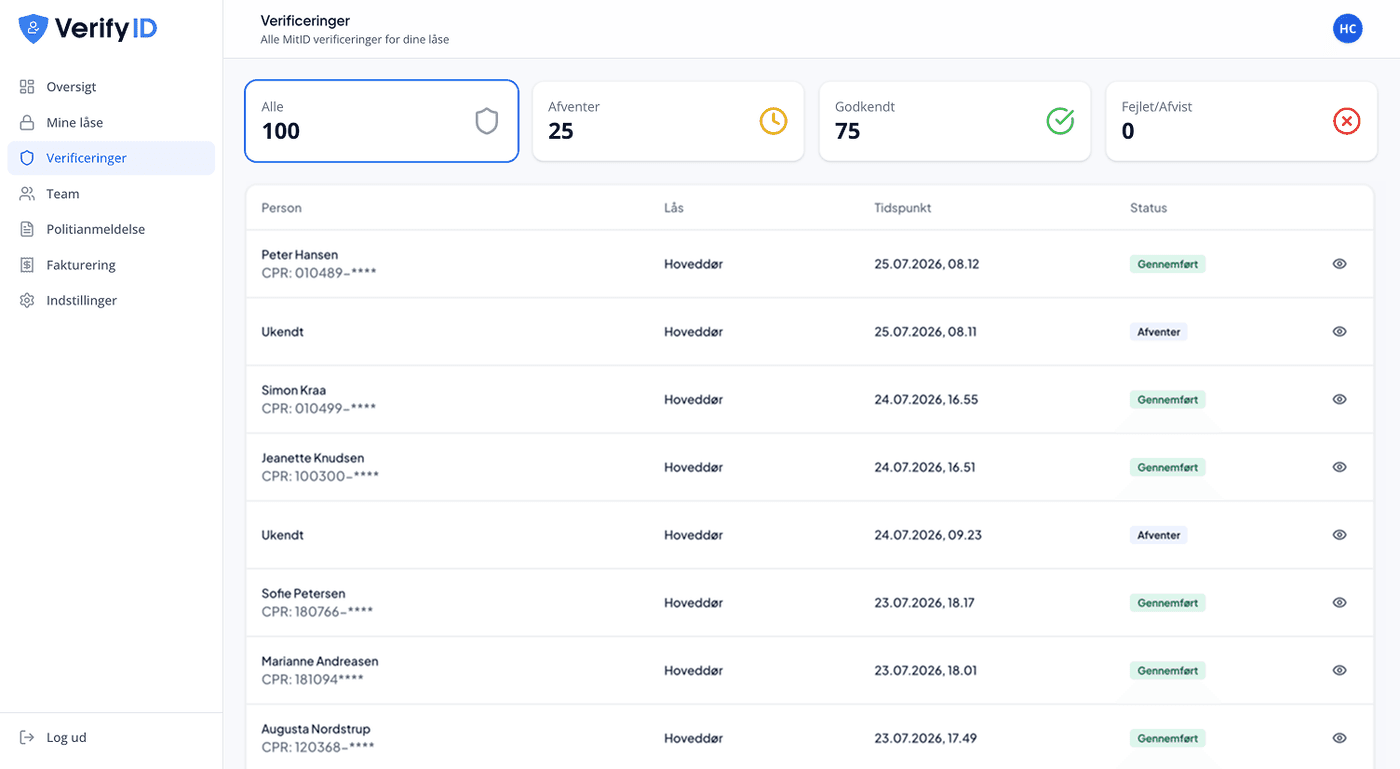Click timestamp 25.07.2026, 08.12

926,264
